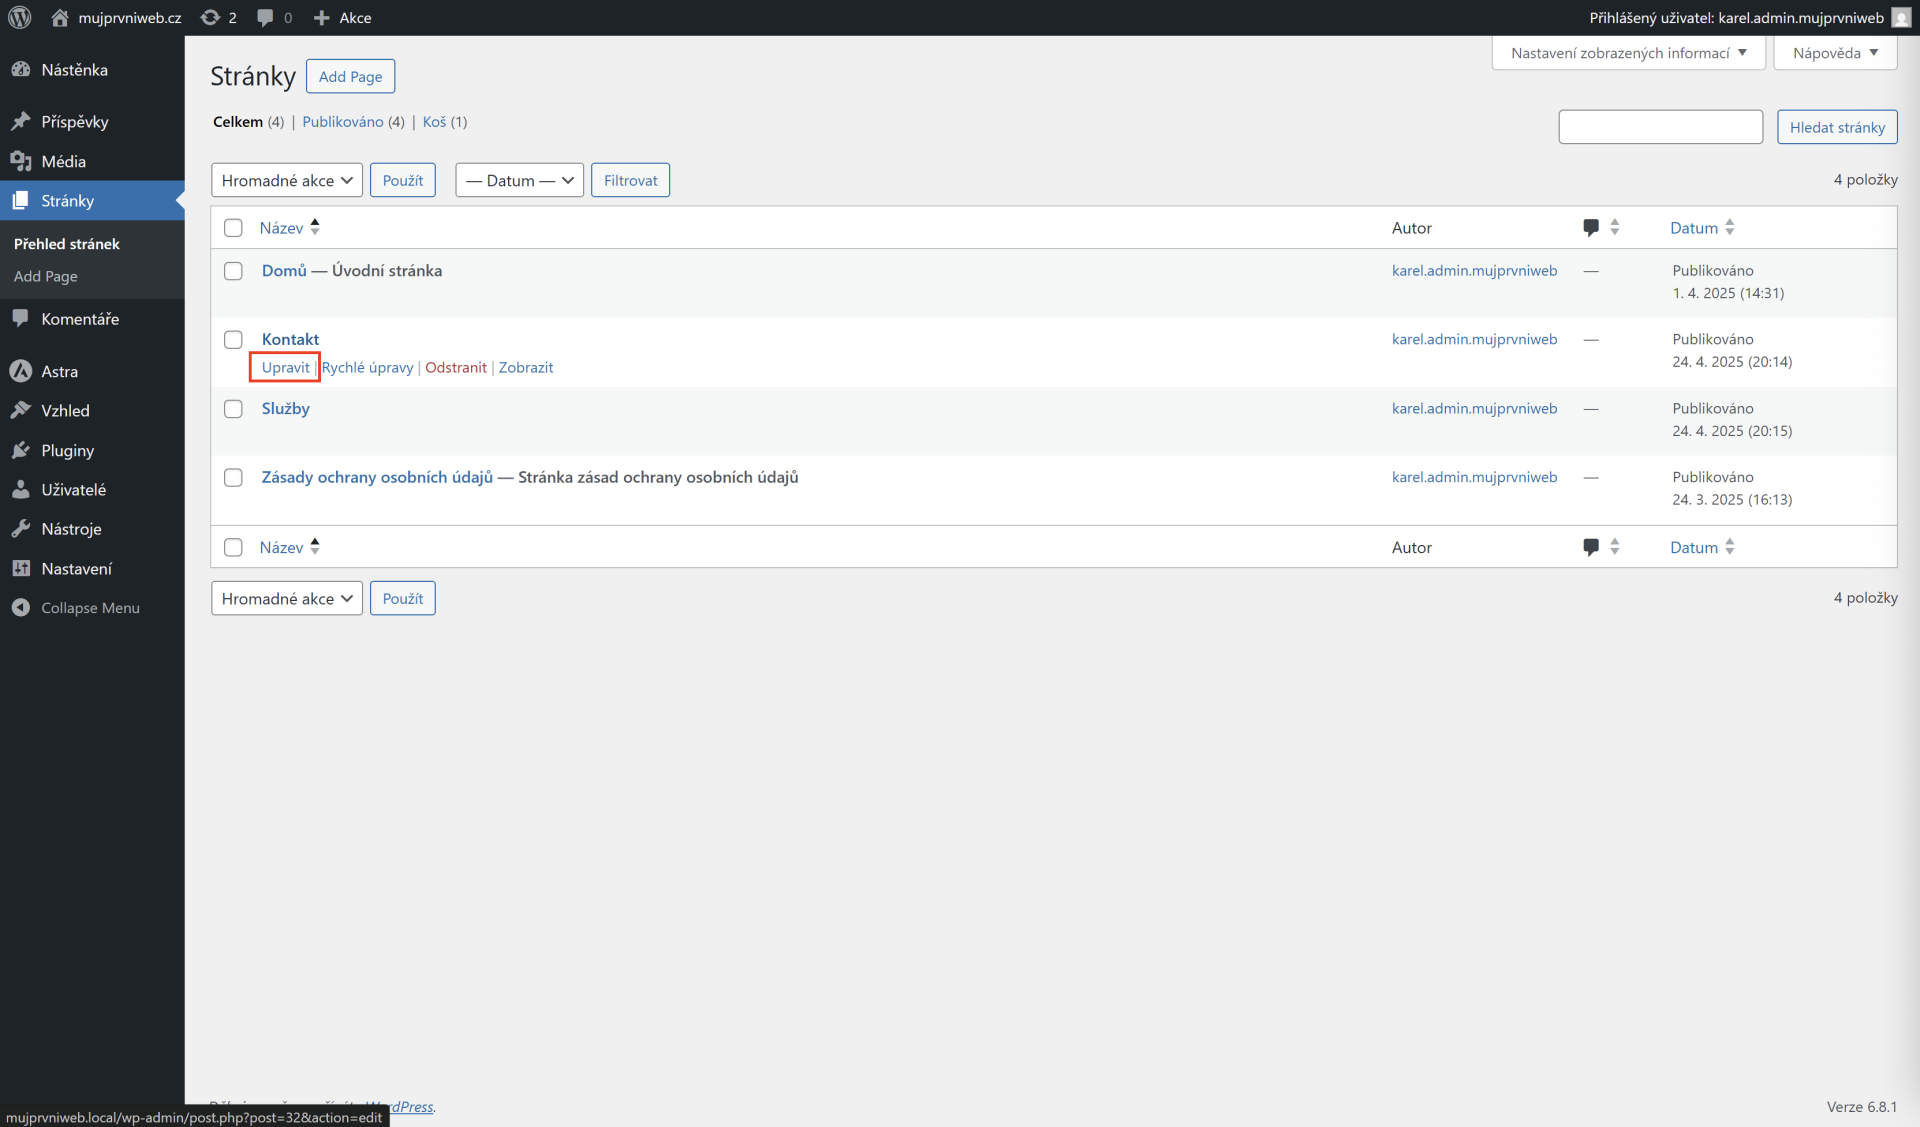Click user avatar in top right

click(x=1901, y=18)
